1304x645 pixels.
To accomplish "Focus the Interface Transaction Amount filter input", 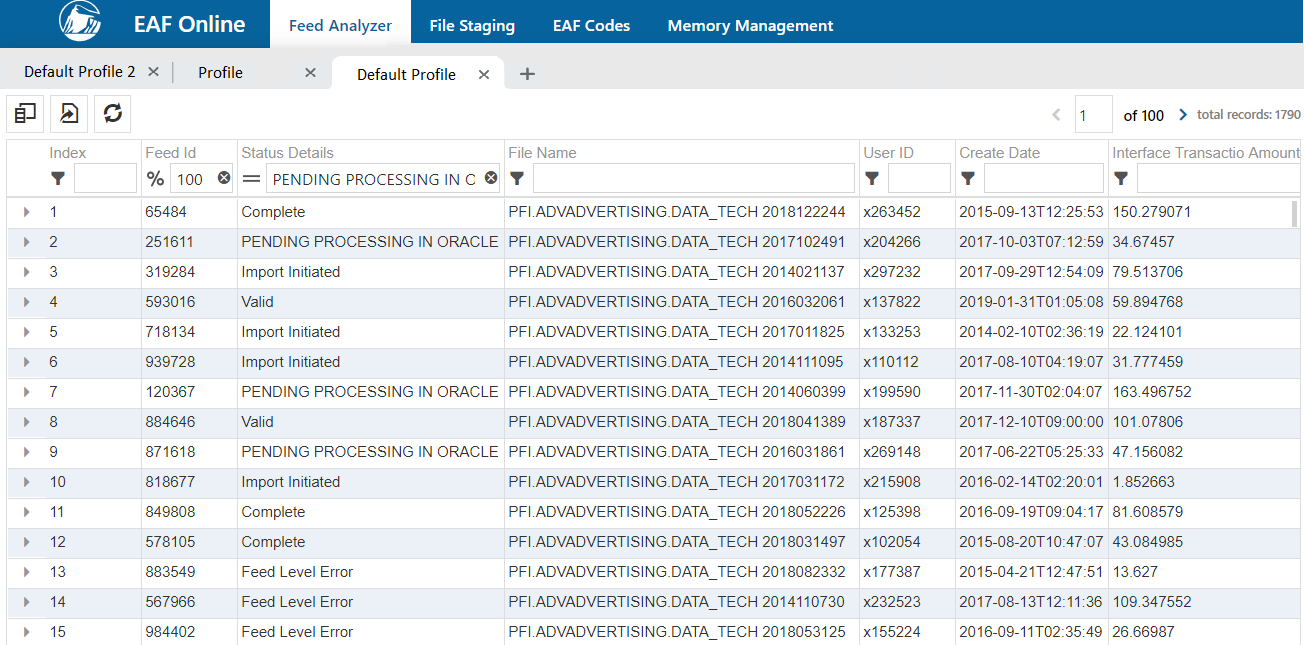I will tap(1219, 179).
